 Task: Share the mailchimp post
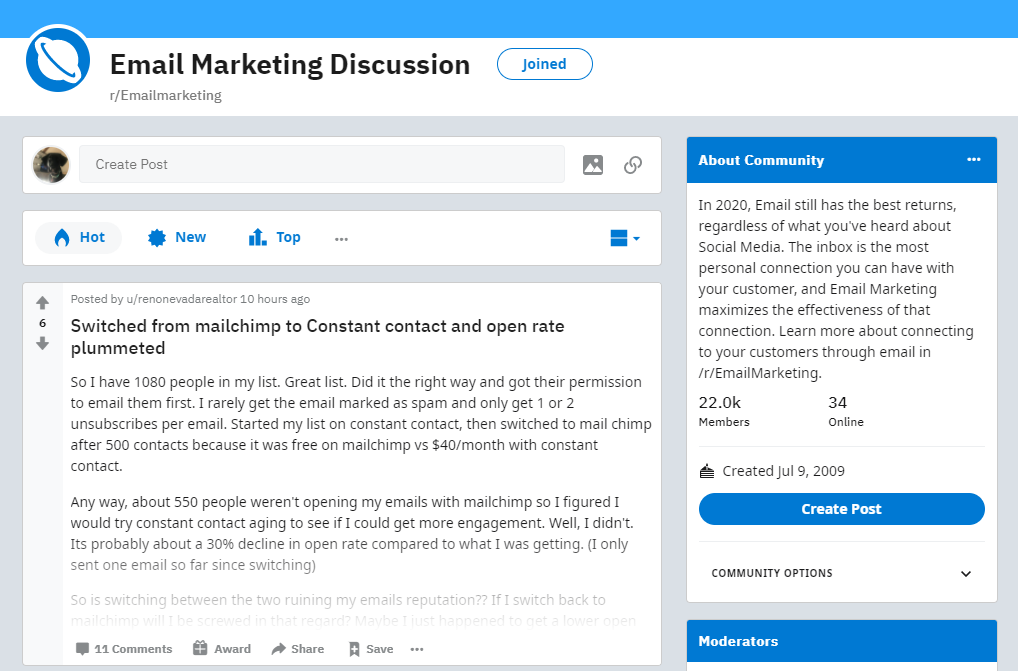(297, 649)
